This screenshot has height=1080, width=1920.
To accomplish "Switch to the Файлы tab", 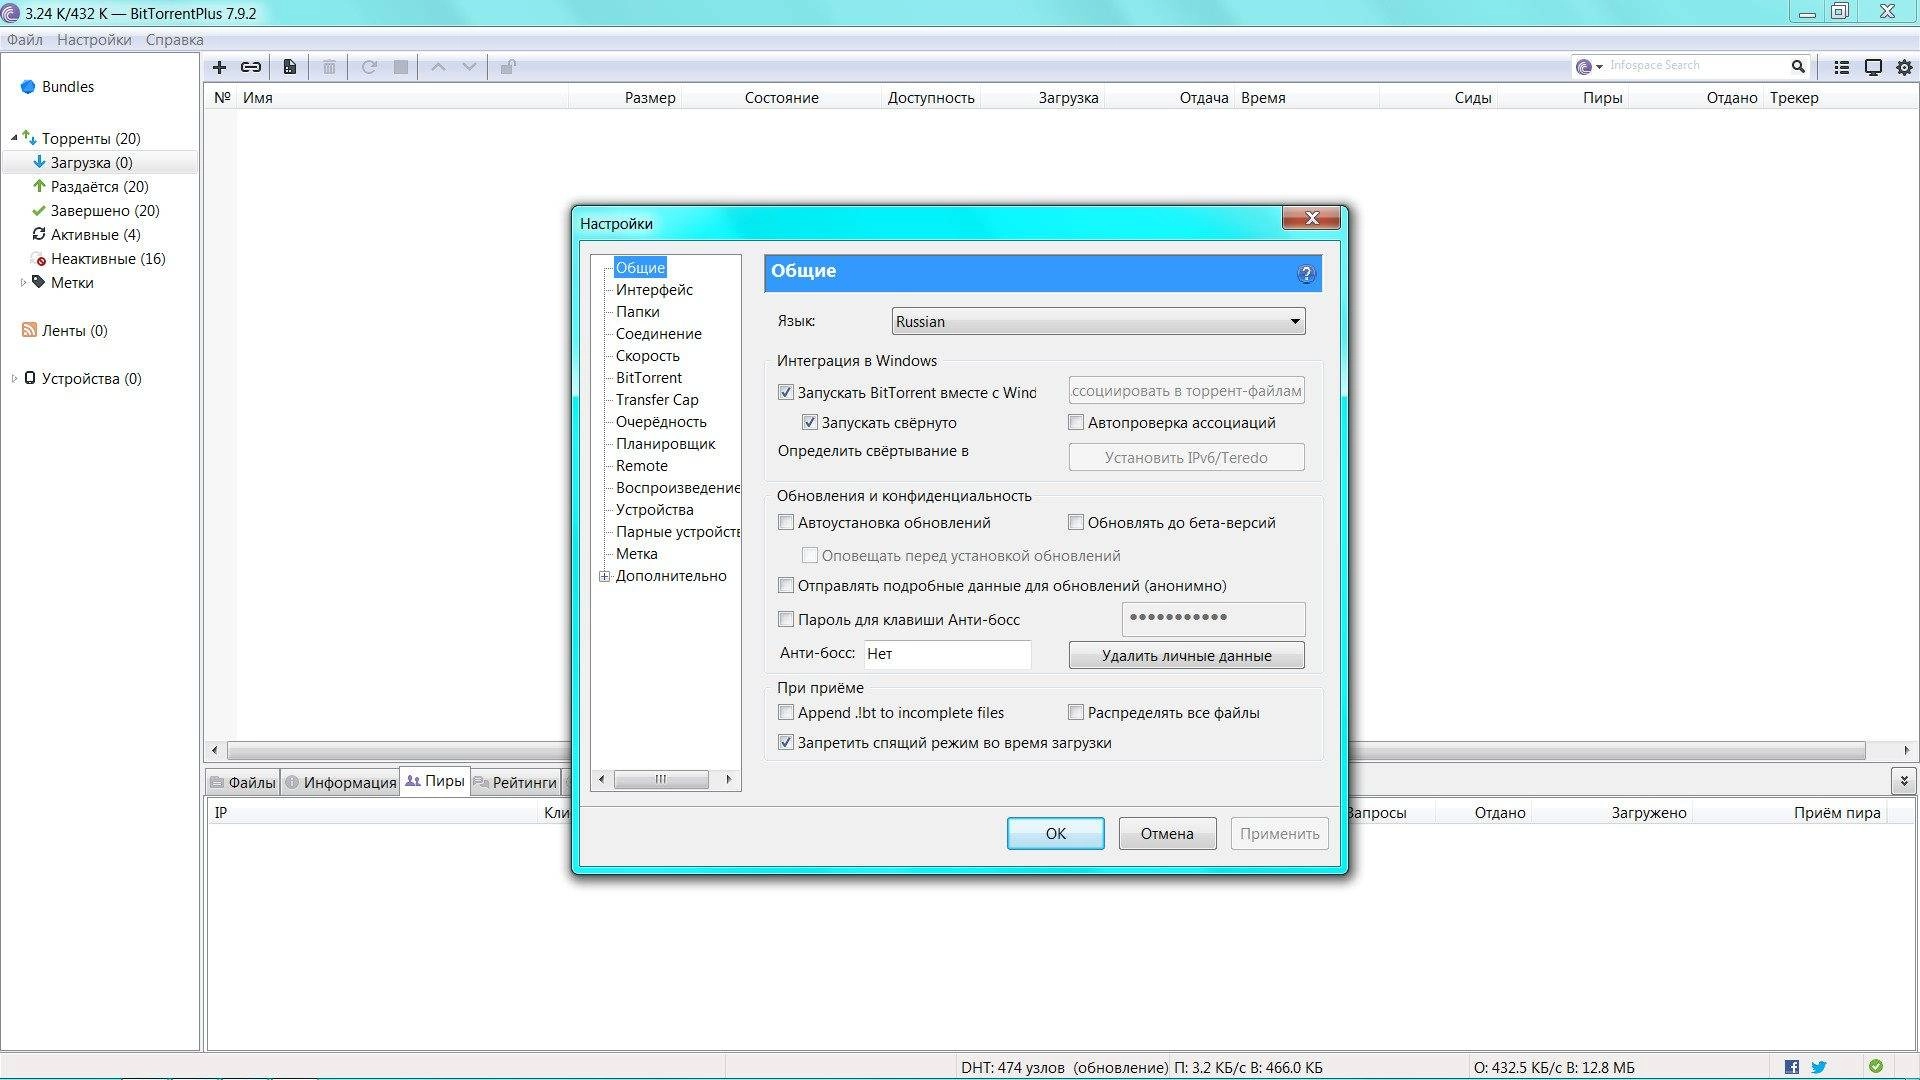I will (242, 782).
